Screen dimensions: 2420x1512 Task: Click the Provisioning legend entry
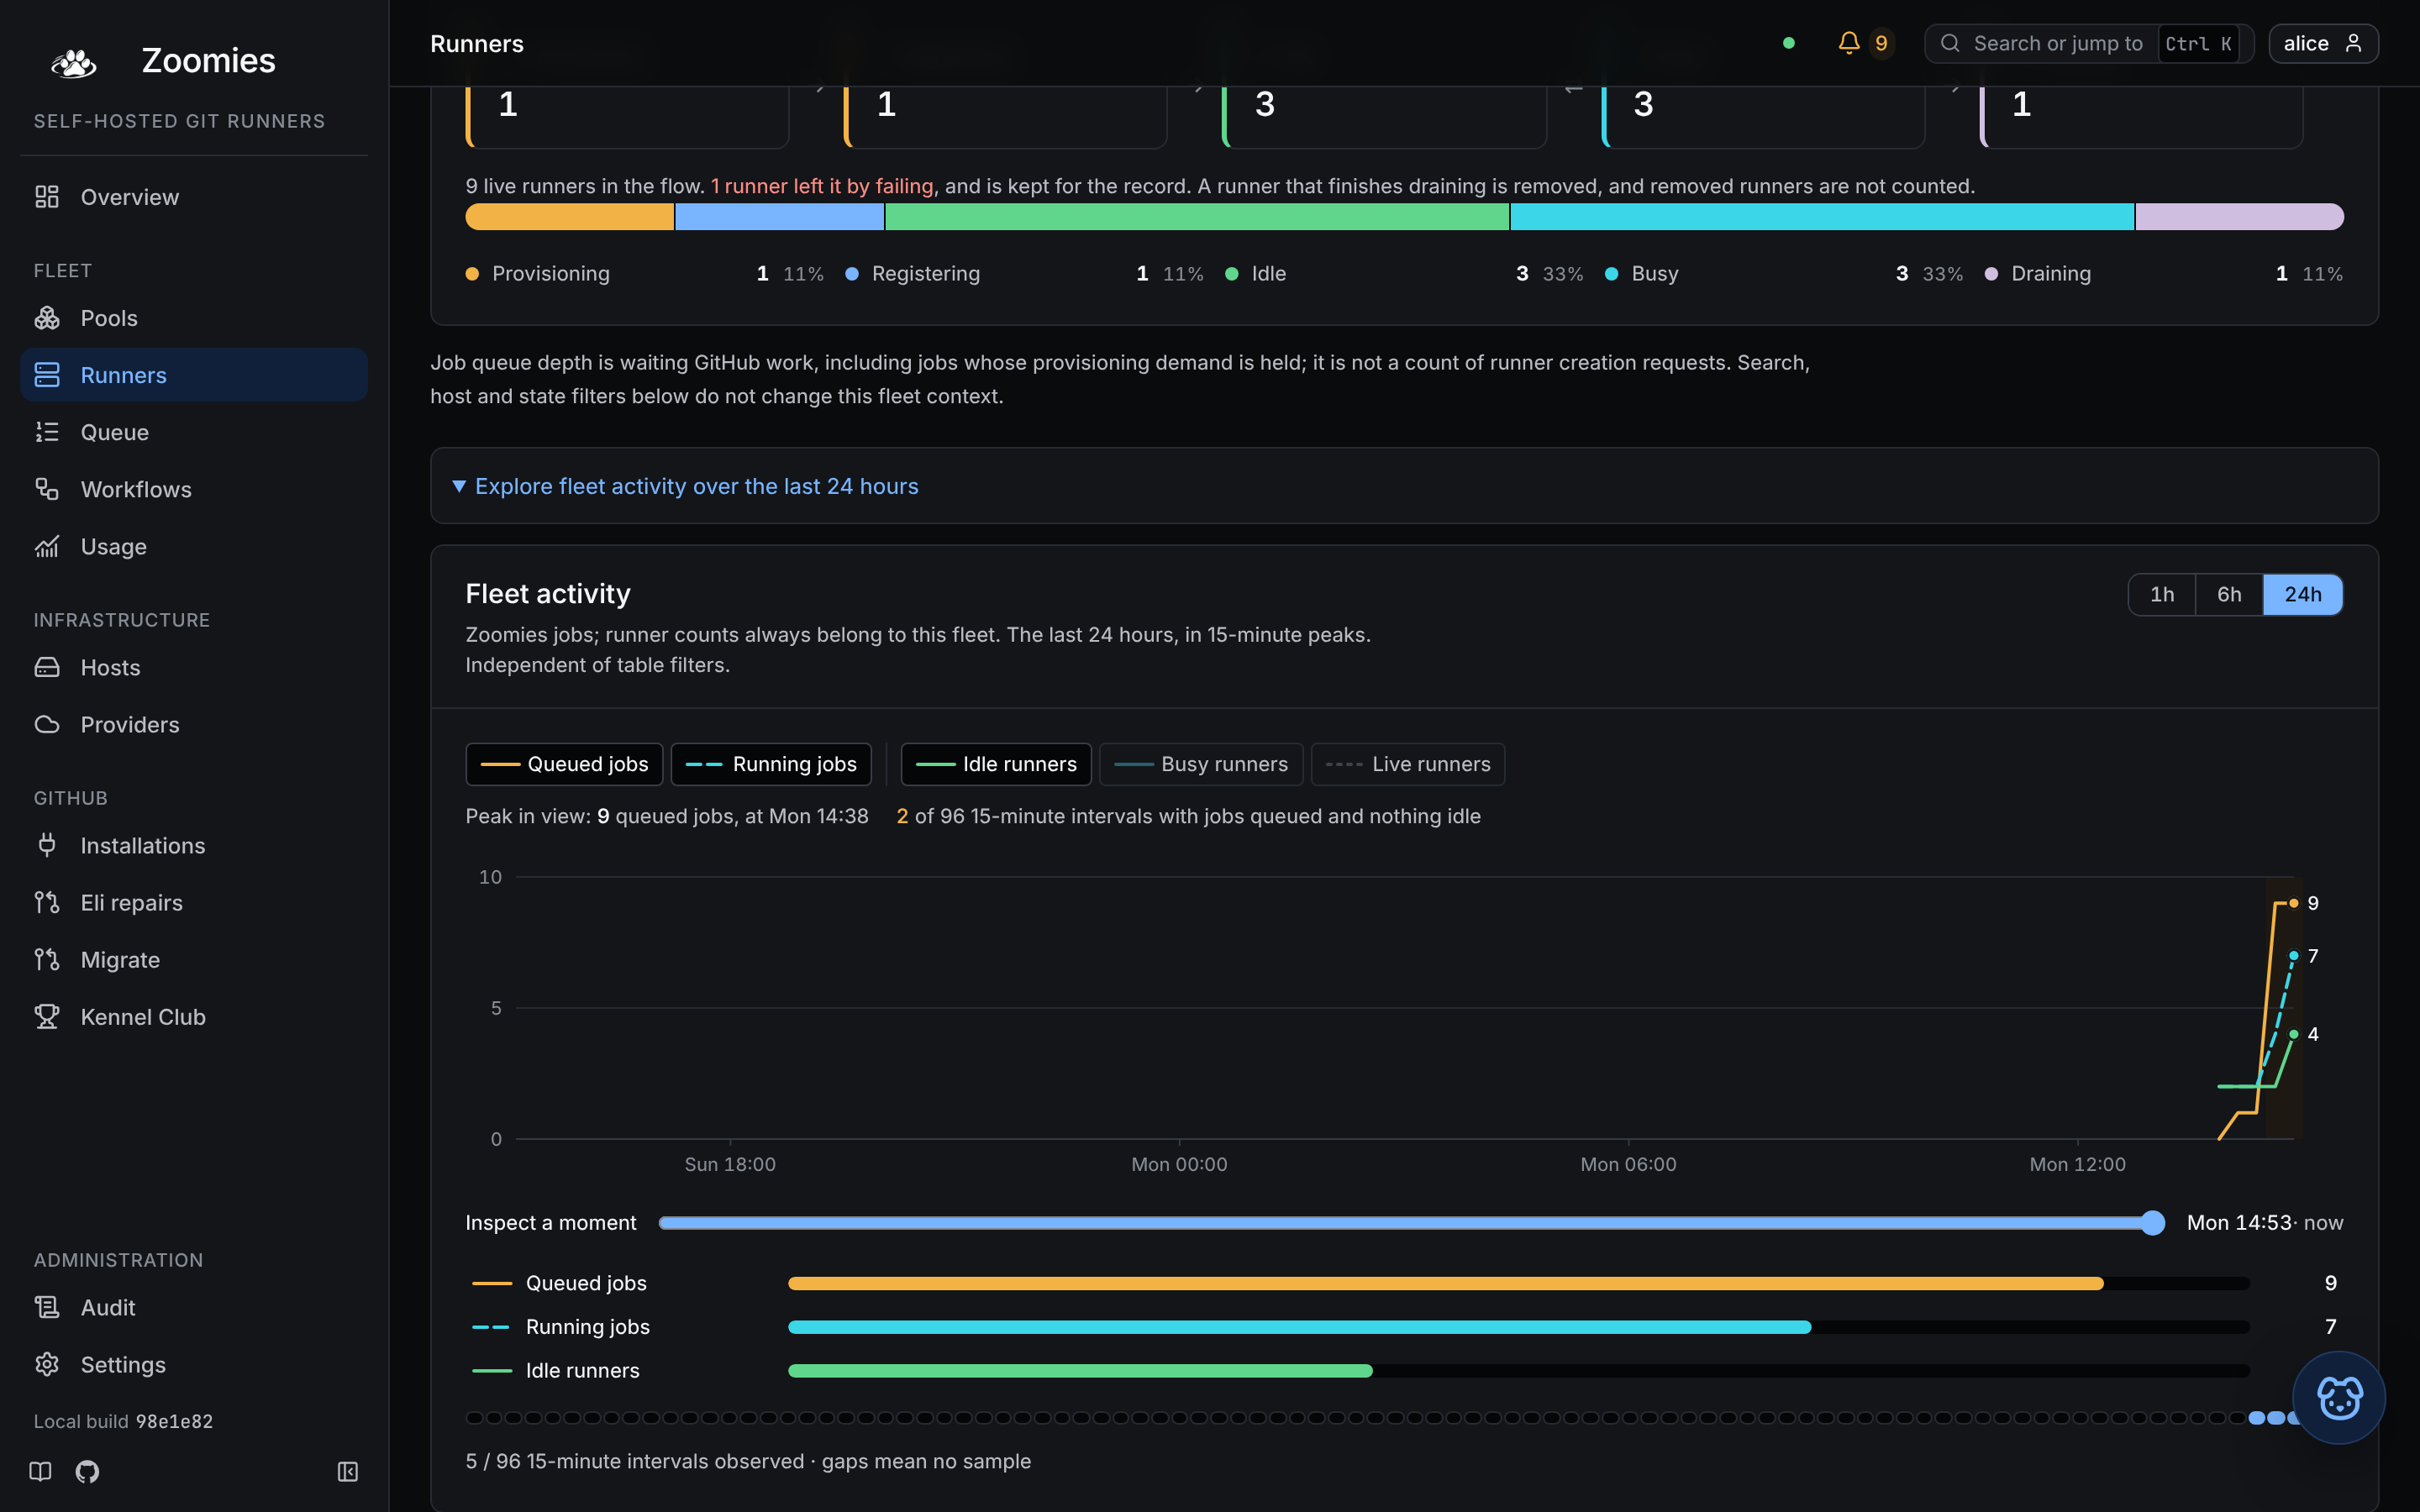(x=644, y=273)
